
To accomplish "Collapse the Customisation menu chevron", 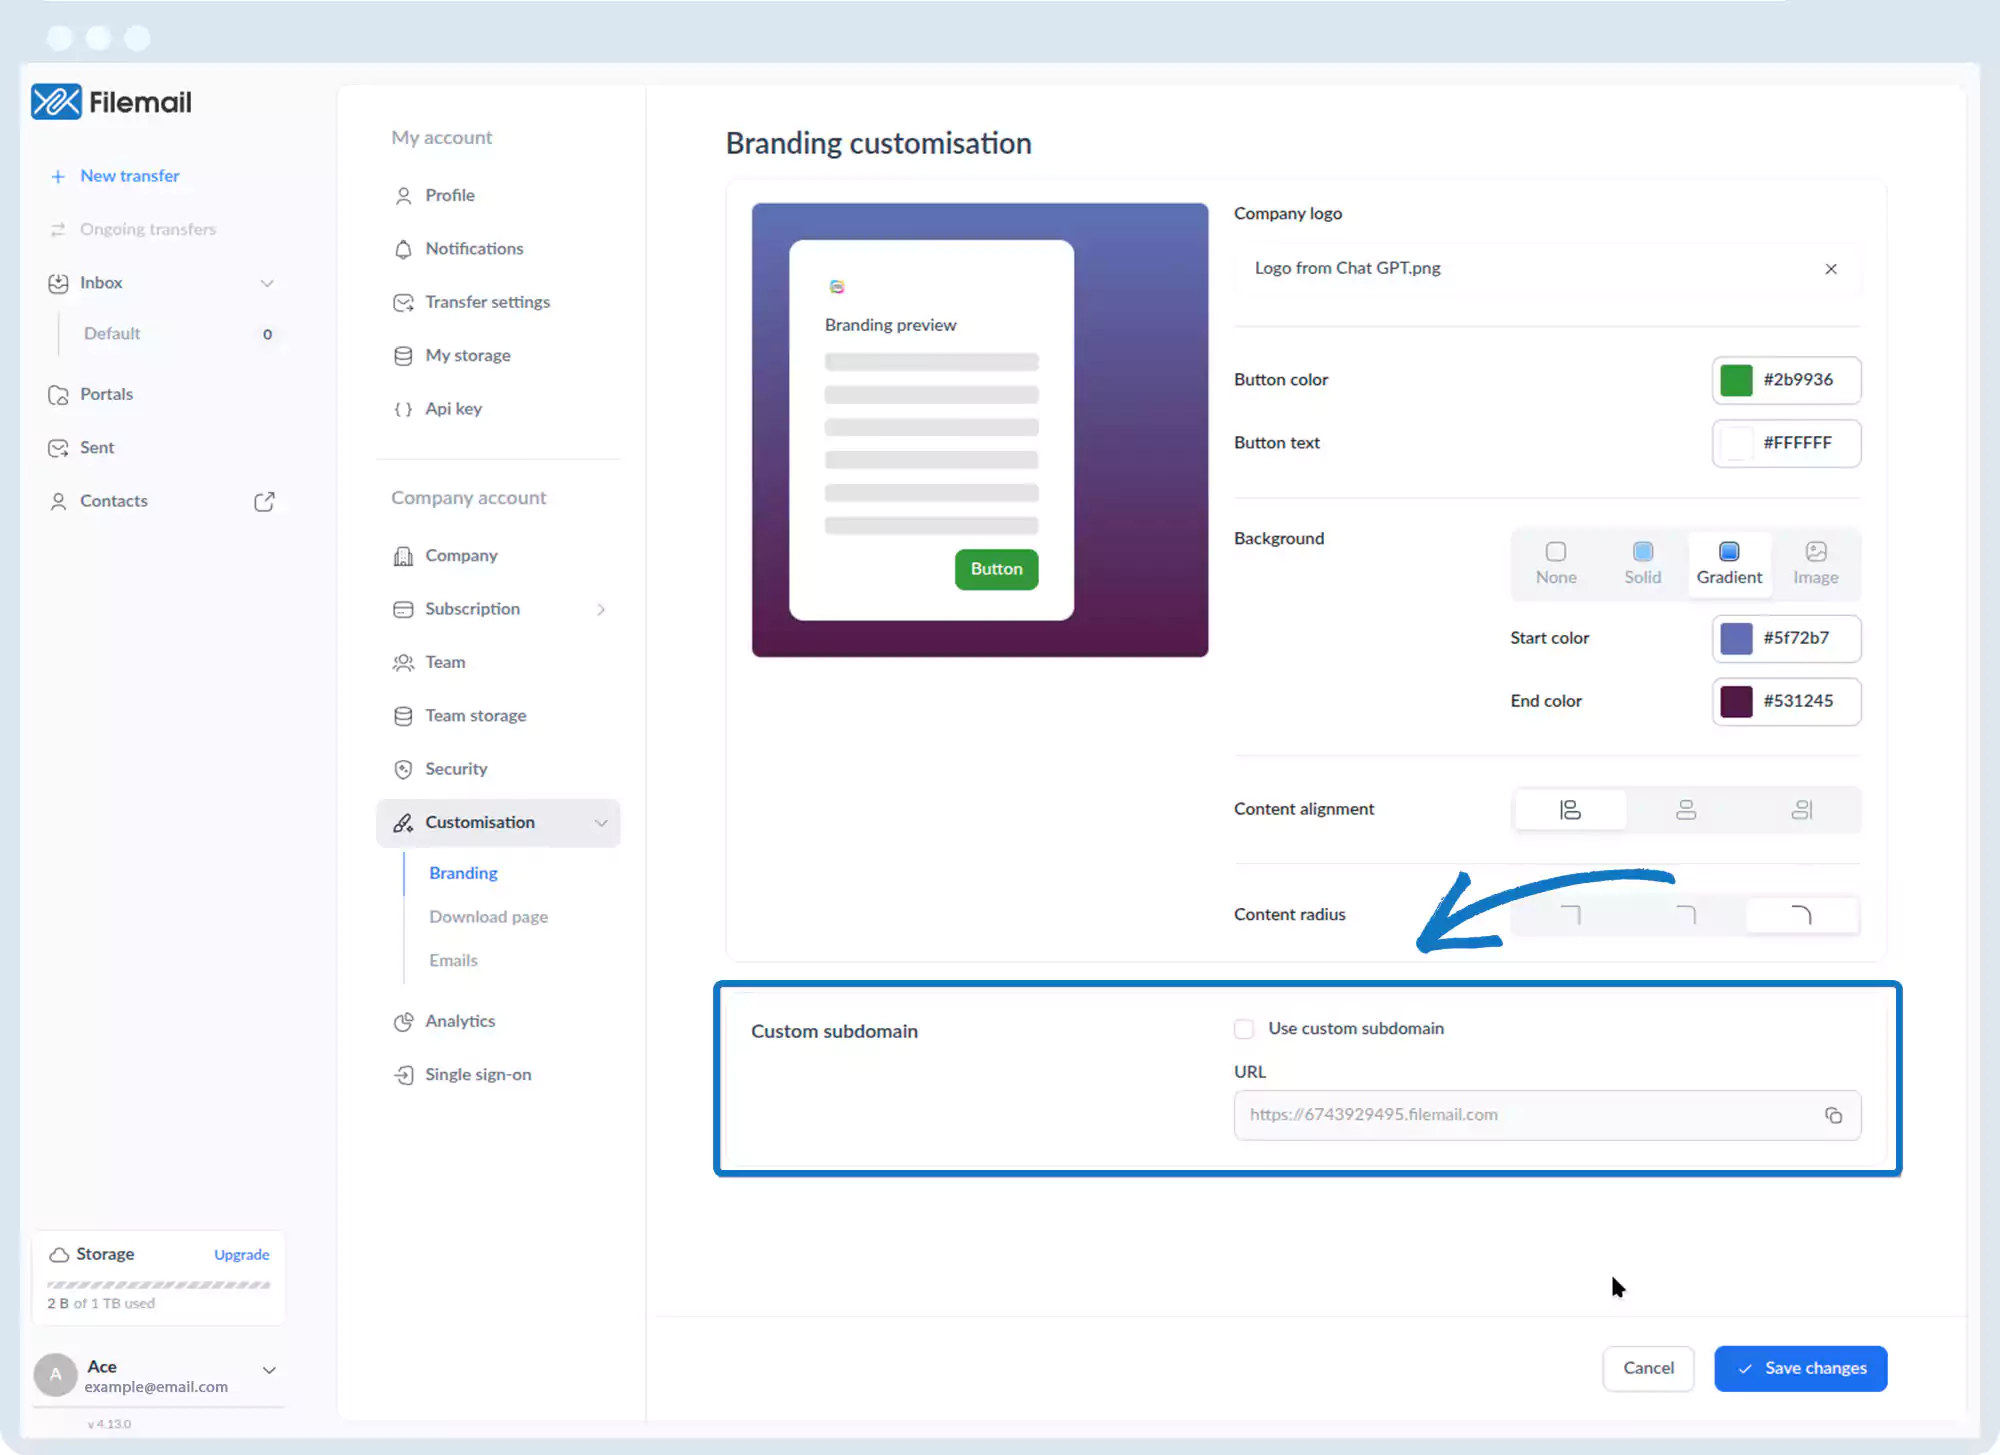I will (x=601, y=823).
